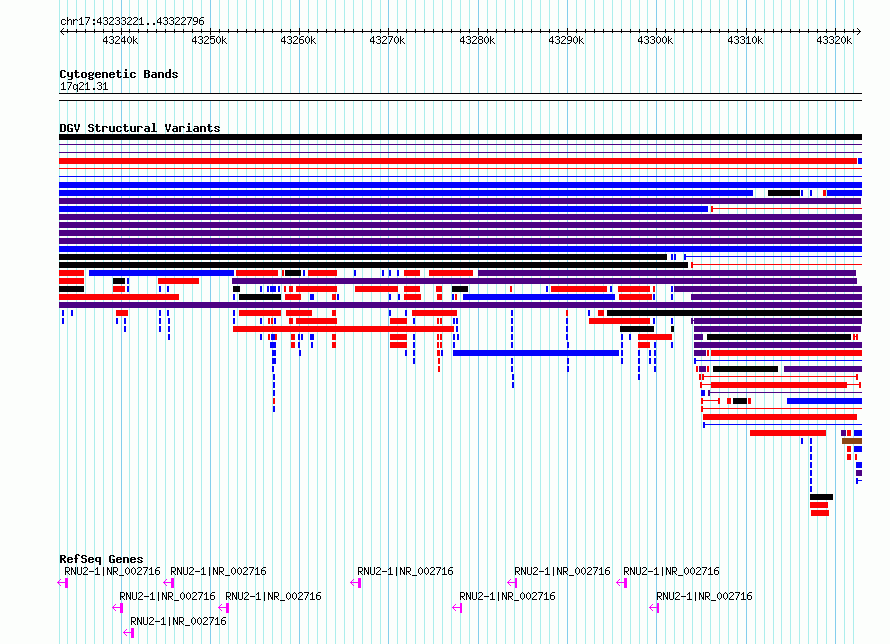890x644 pixels.
Task: Select the topmost full-width black variant bar
Action: 460,137
